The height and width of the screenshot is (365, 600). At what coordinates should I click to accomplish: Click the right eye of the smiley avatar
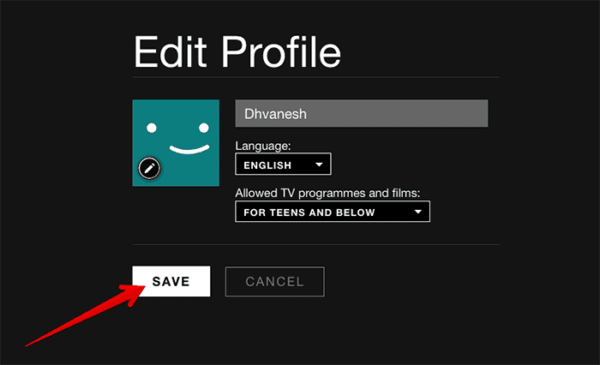204,128
